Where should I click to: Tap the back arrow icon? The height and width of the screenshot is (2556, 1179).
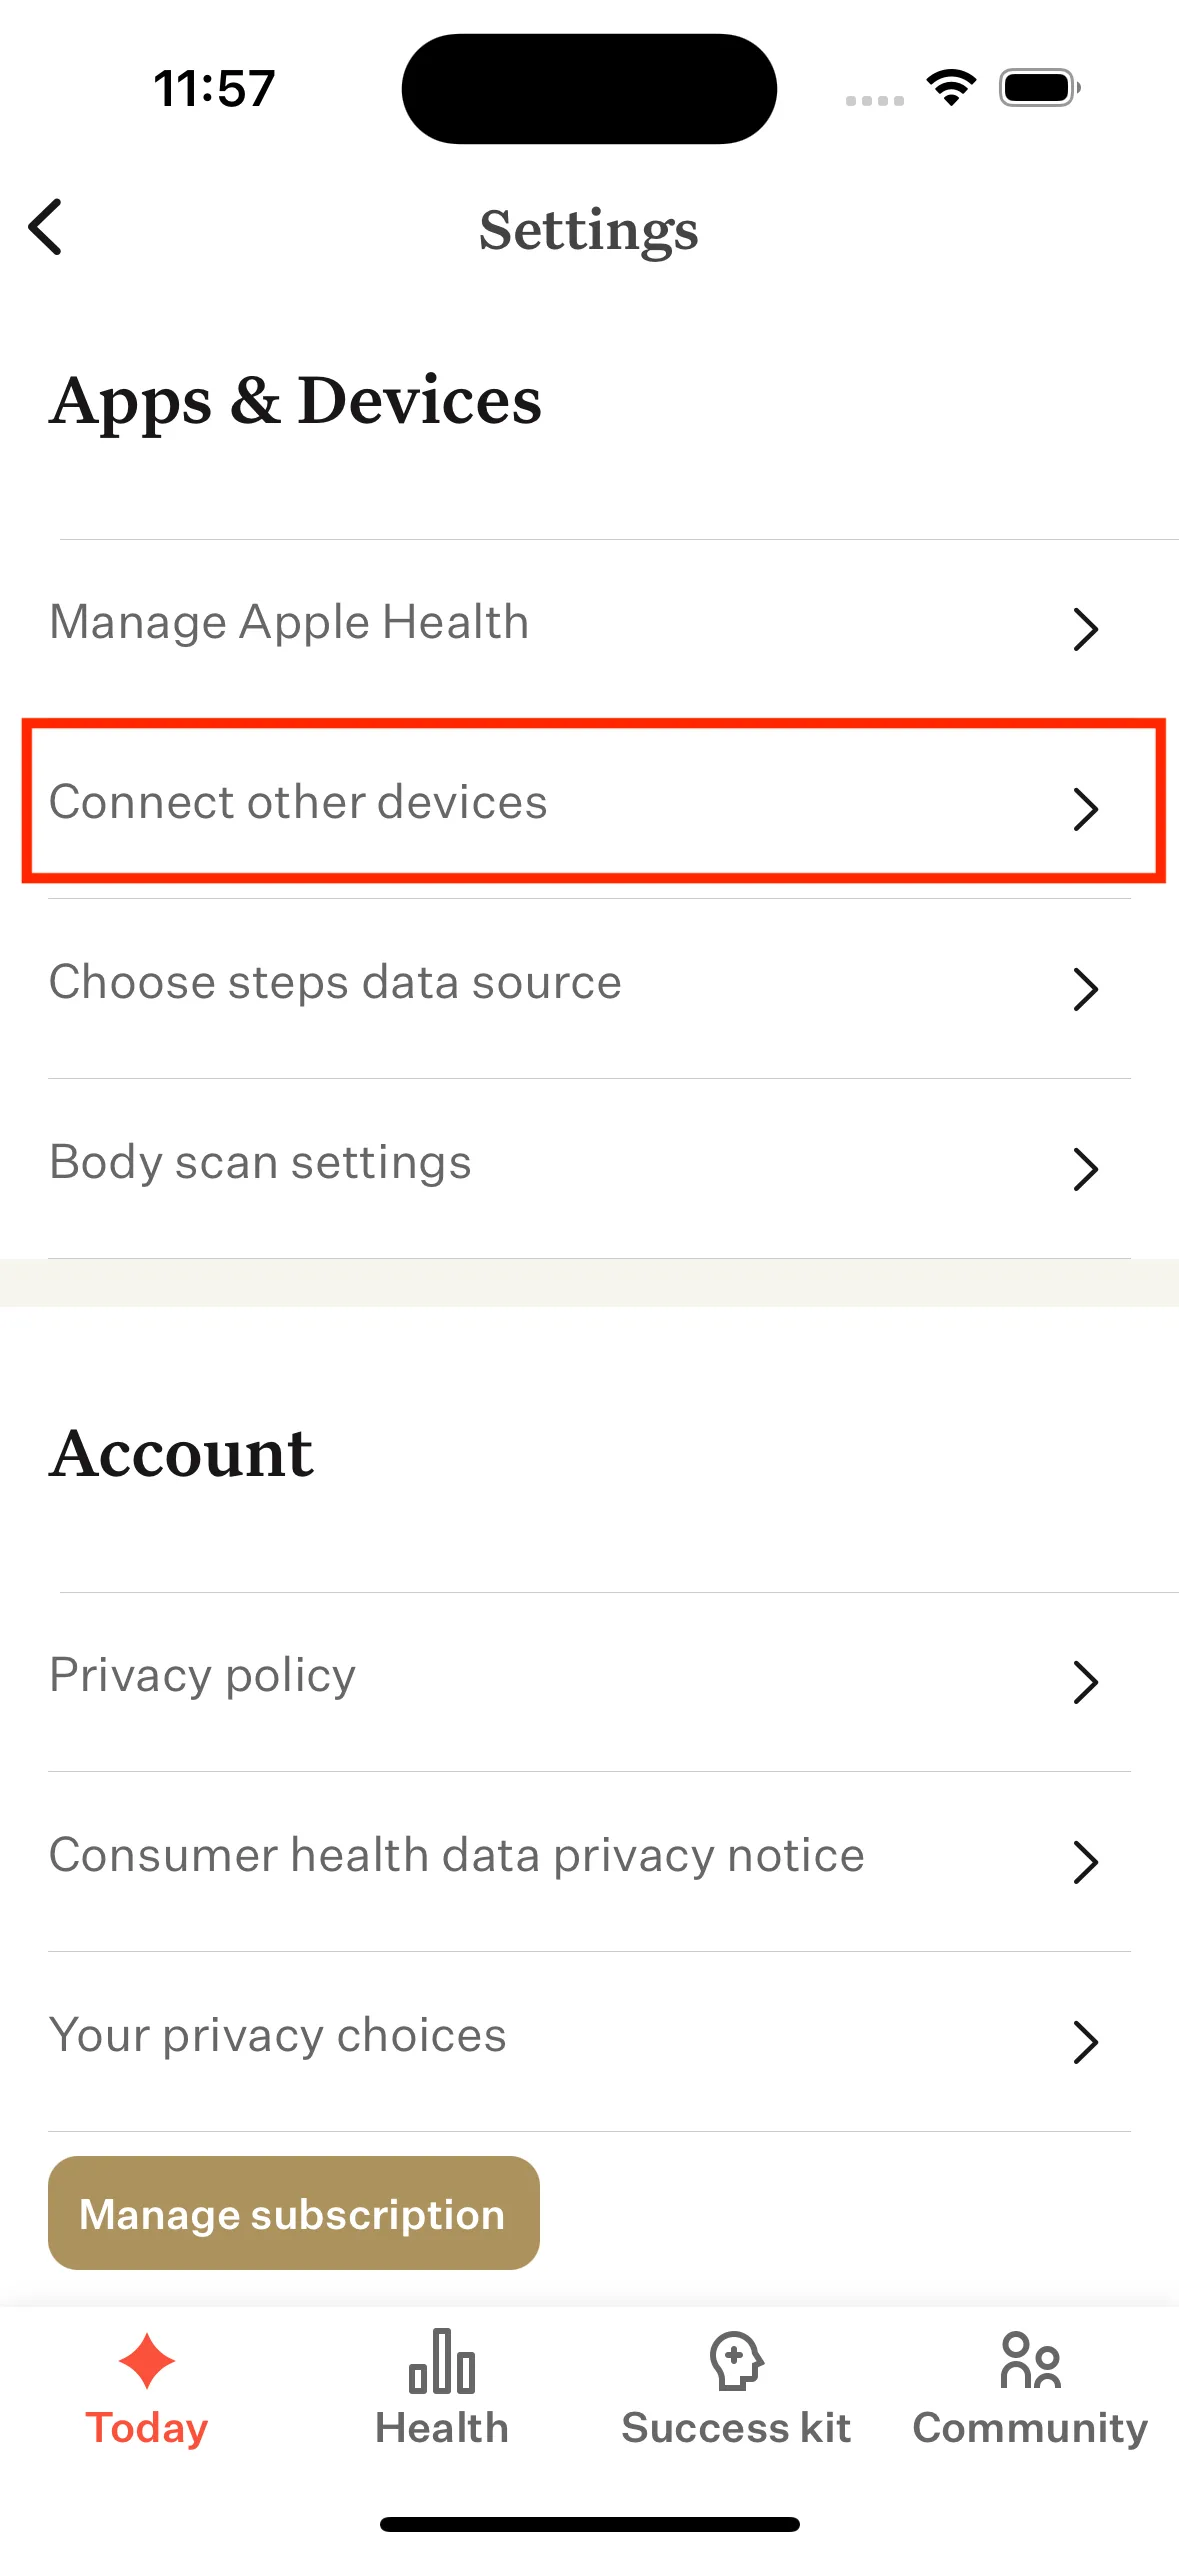(x=46, y=227)
